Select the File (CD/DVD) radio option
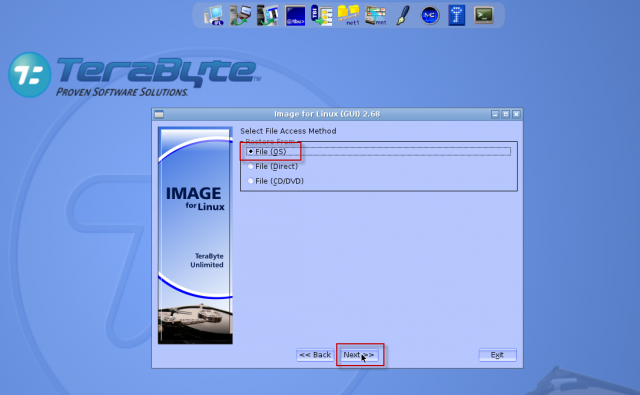The height and width of the screenshot is (395, 640). [x=276, y=181]
